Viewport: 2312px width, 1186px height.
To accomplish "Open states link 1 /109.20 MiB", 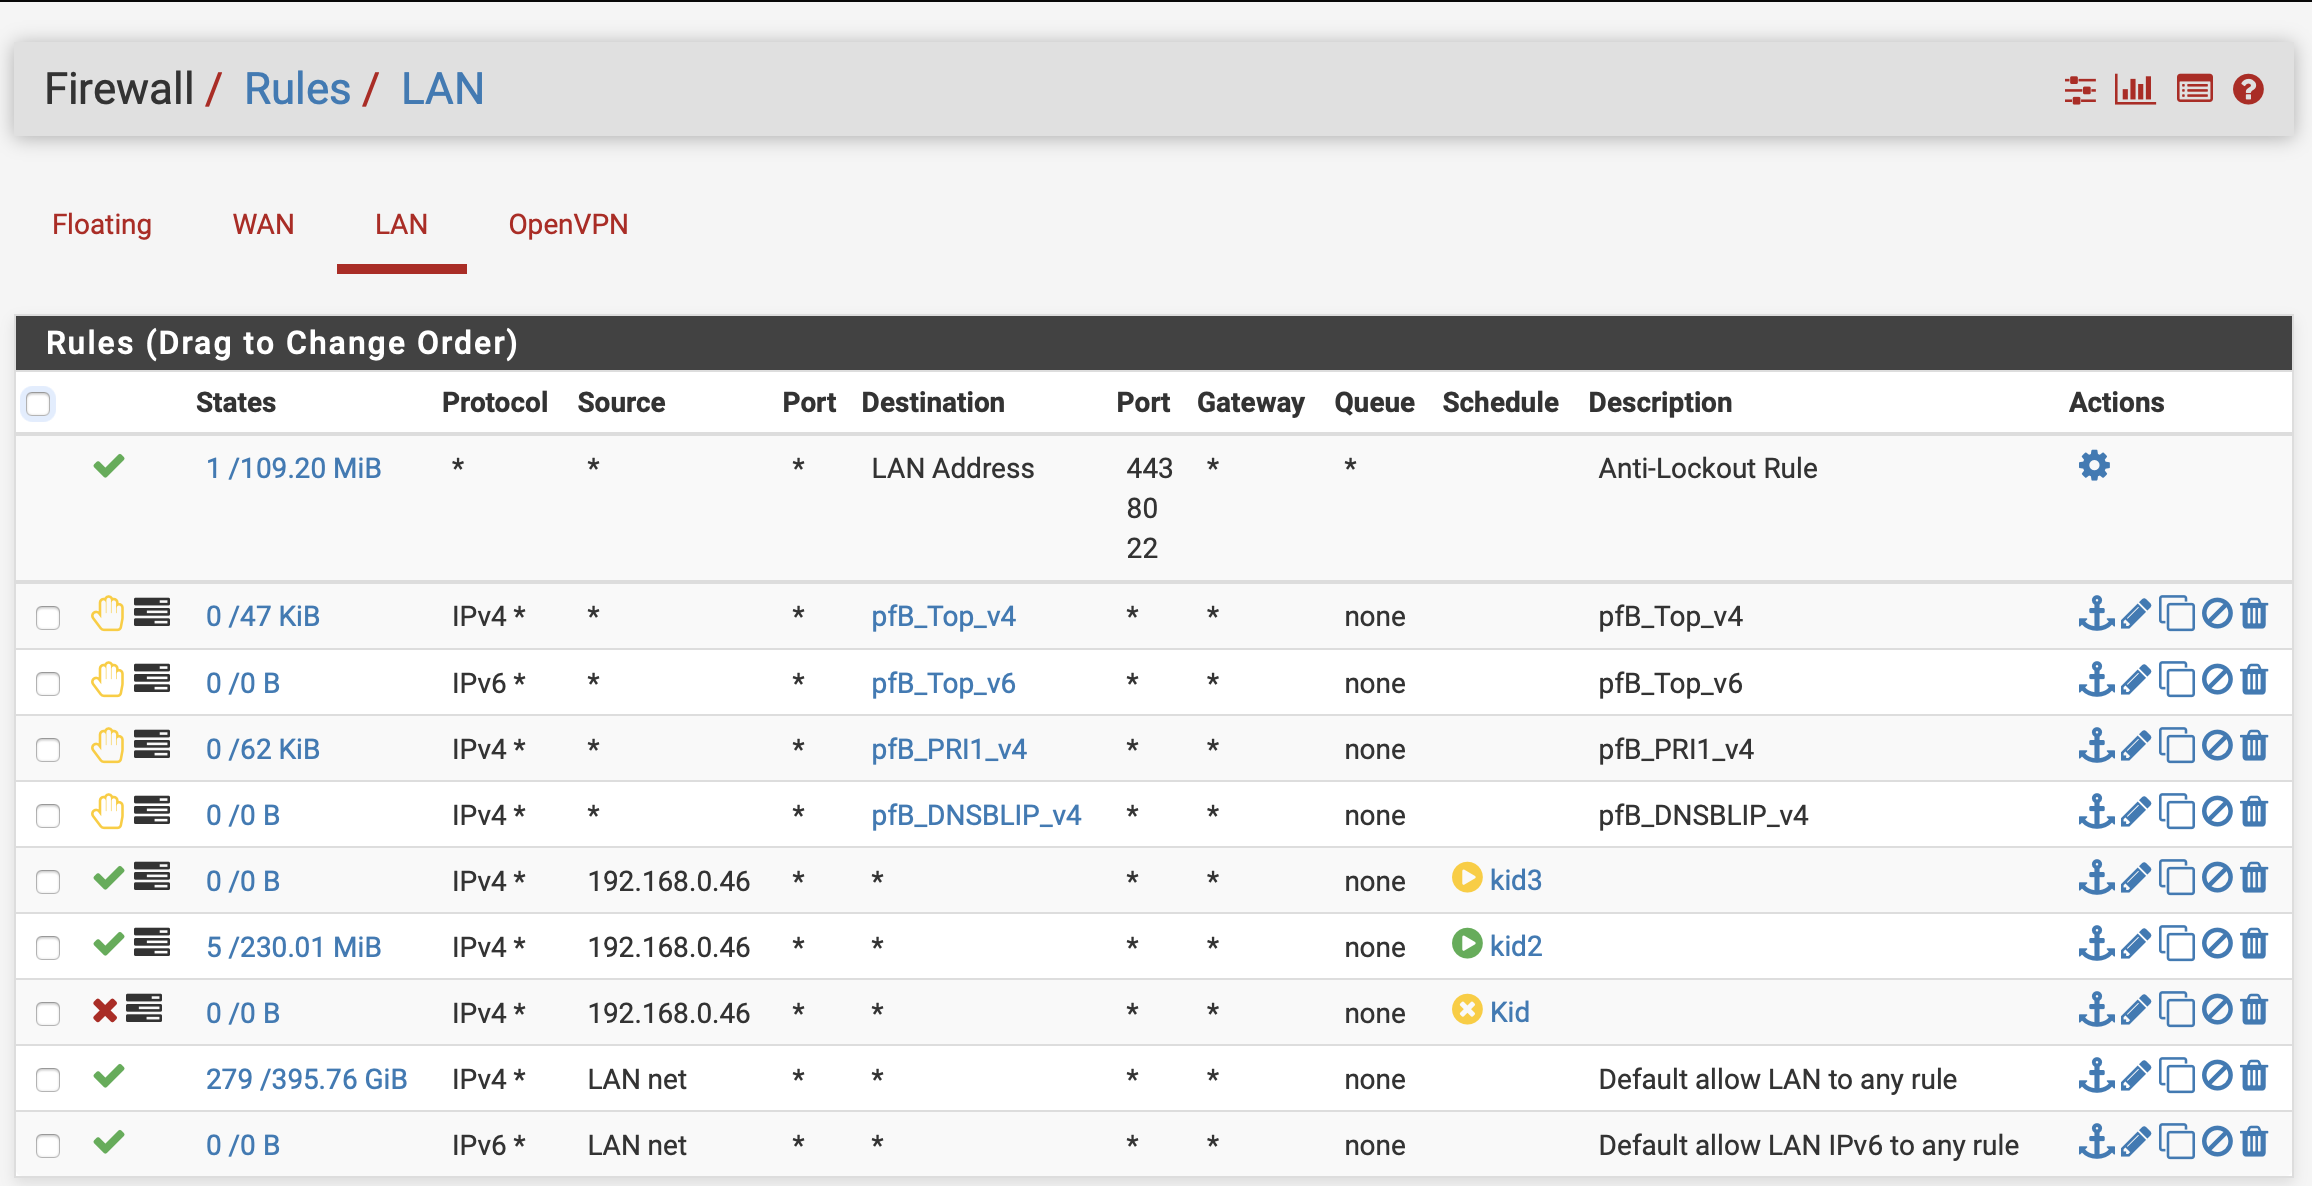I will click(293, 468).
